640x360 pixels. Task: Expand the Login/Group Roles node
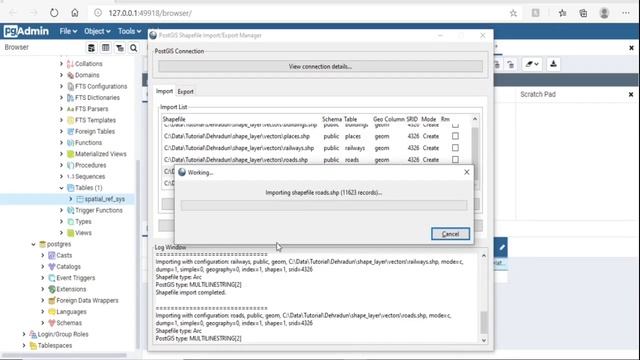[x=24, y=334]
